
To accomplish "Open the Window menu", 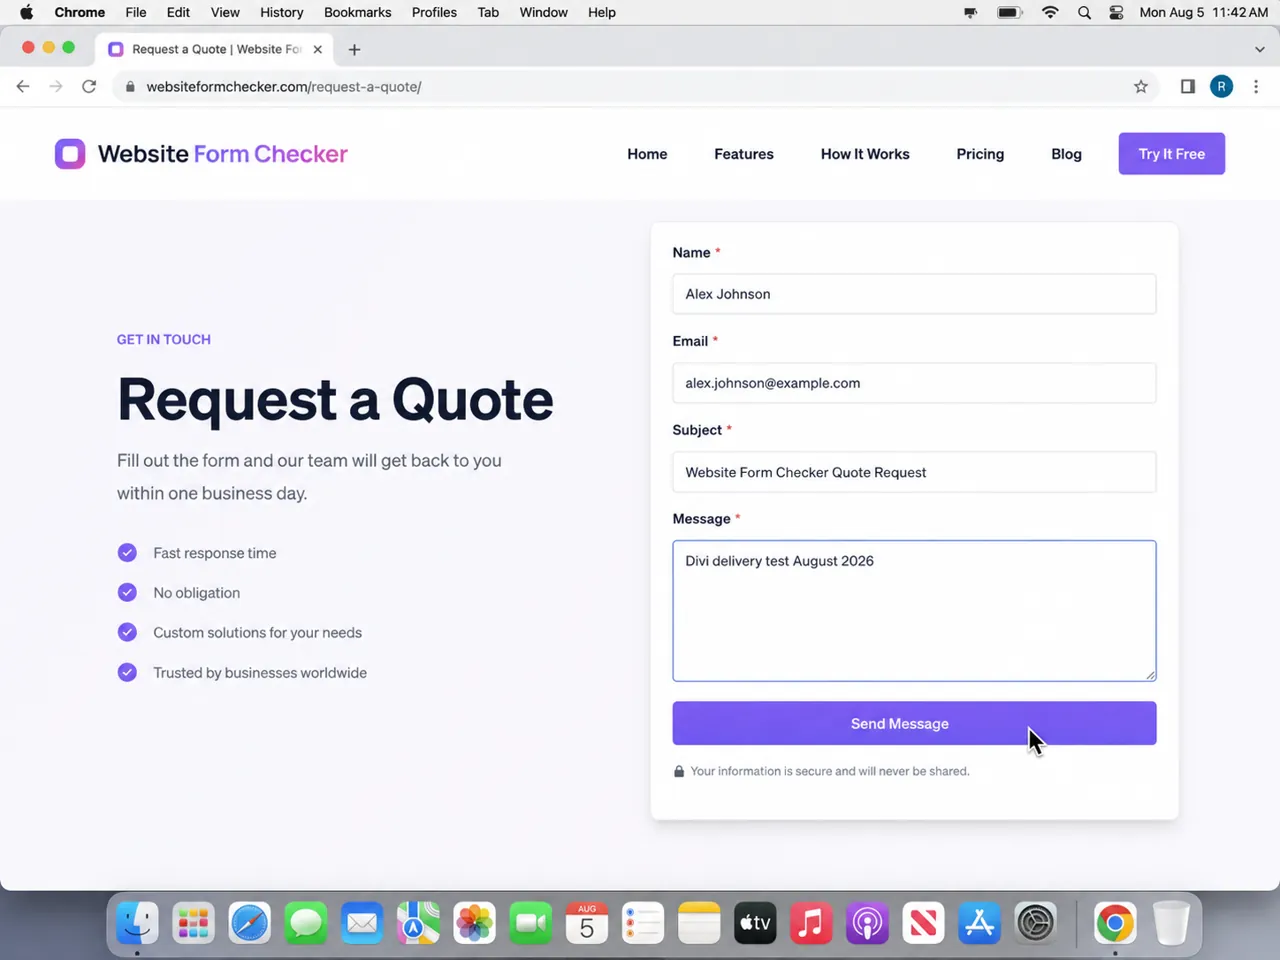I will click(x=543, y=13).
